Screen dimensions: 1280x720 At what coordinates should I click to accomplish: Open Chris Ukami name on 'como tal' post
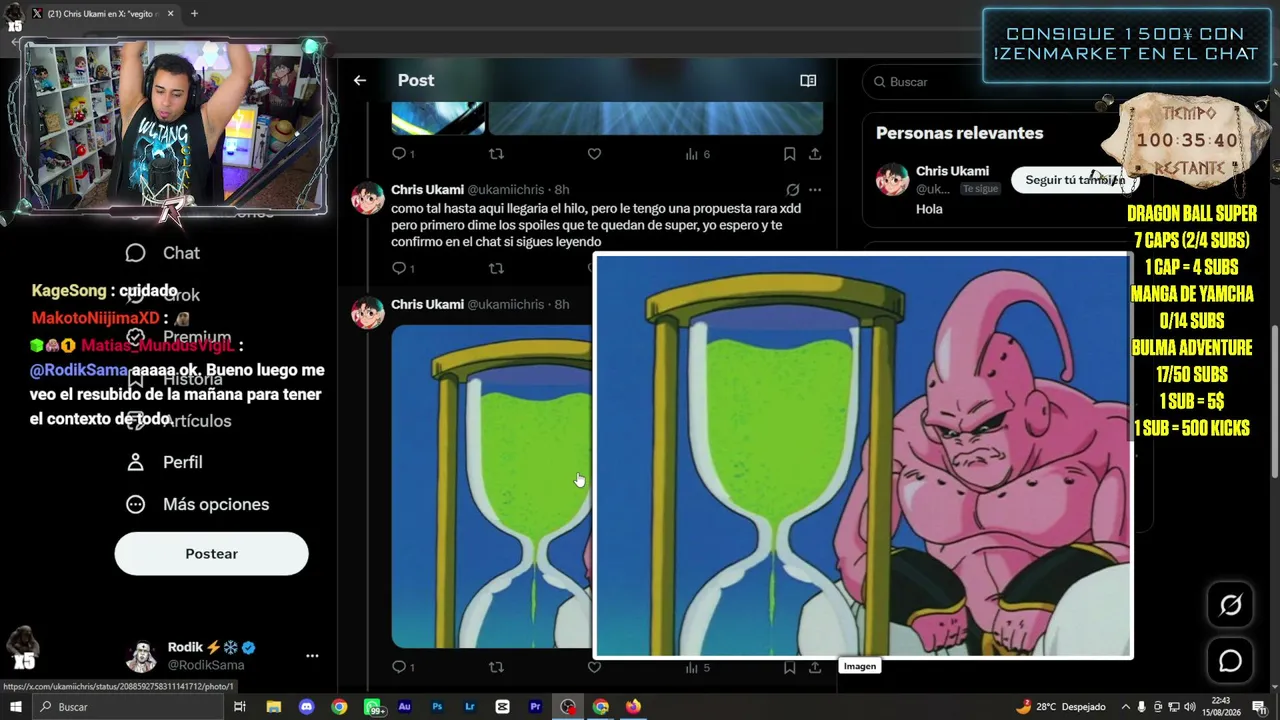(427, 190)
